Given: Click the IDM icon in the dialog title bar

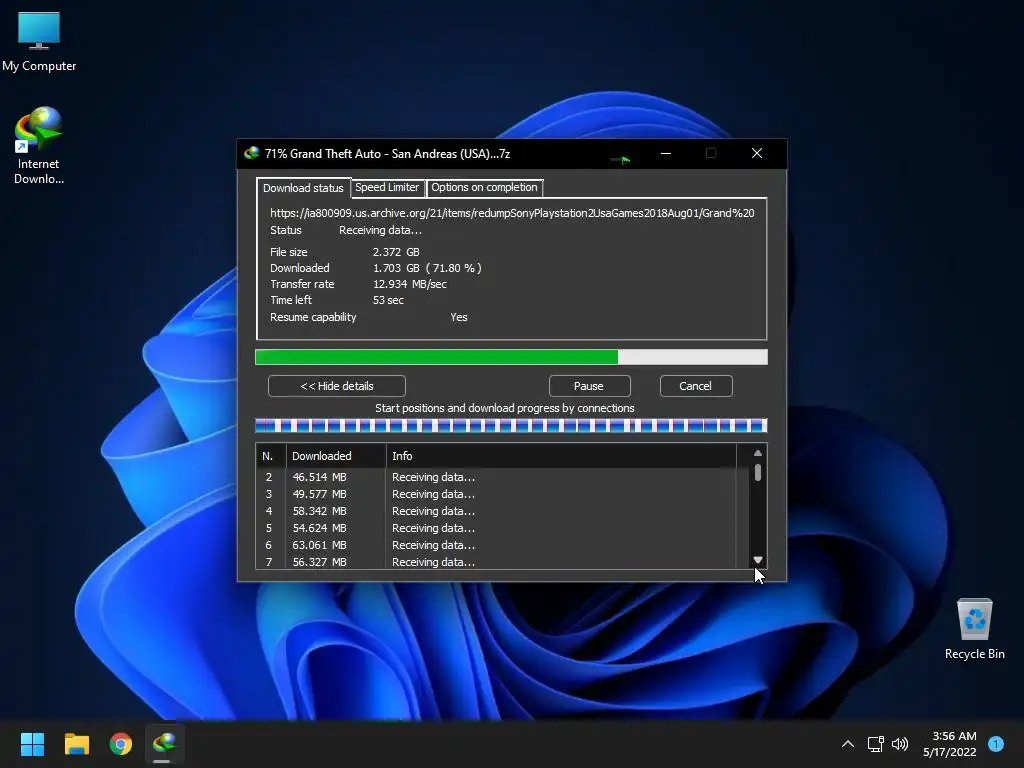Looking at the screenshot, I should [251, 153].
